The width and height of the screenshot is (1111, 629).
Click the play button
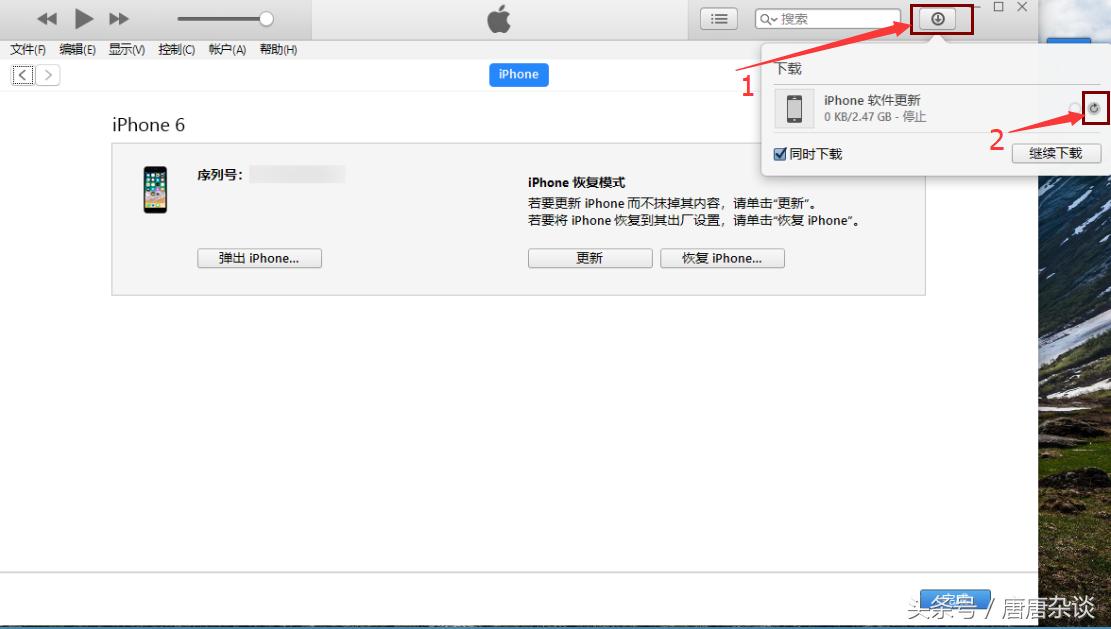point(84,18)
